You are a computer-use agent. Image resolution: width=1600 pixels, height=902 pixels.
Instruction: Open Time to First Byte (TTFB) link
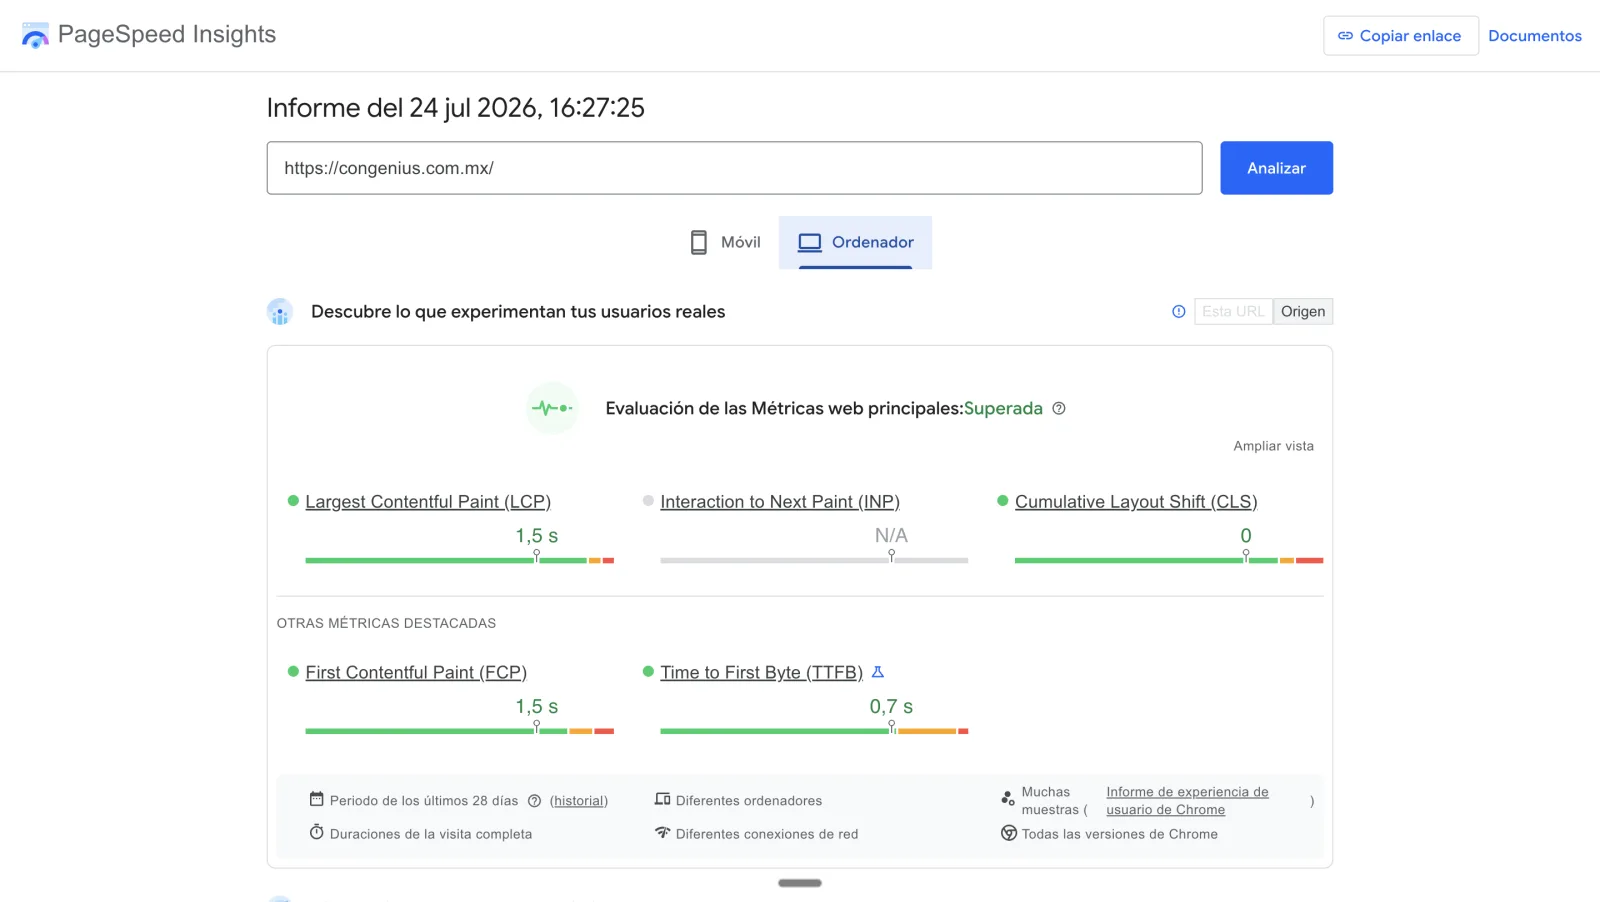click(x=761, y=673)
